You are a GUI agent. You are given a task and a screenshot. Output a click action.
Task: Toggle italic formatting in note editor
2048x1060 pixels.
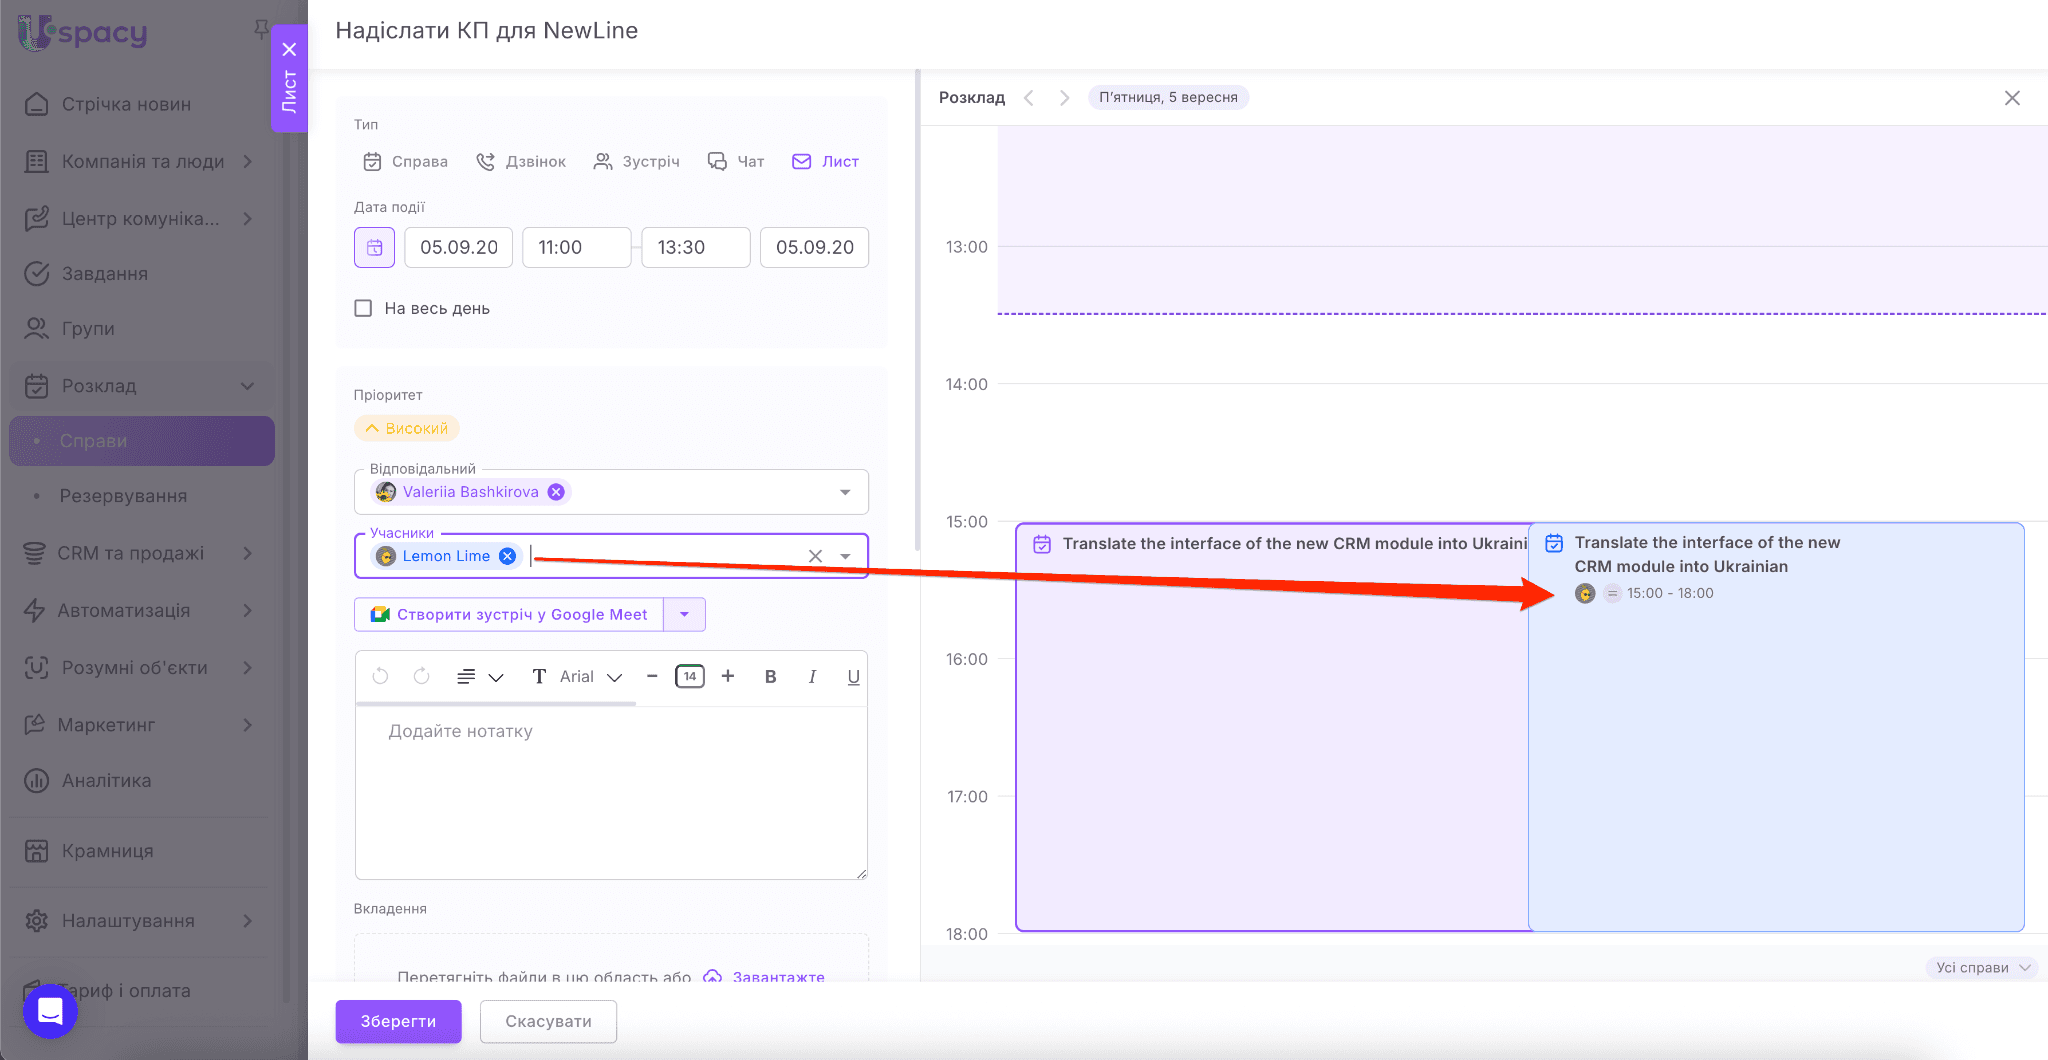tap(812, 676)
